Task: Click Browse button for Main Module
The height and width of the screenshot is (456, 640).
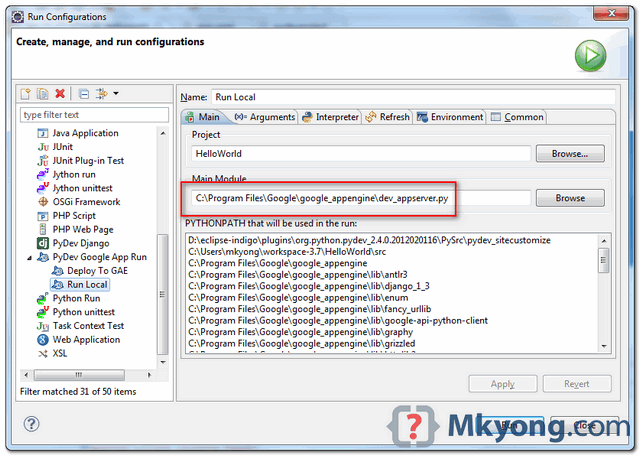Action: [x=570, y=198]
